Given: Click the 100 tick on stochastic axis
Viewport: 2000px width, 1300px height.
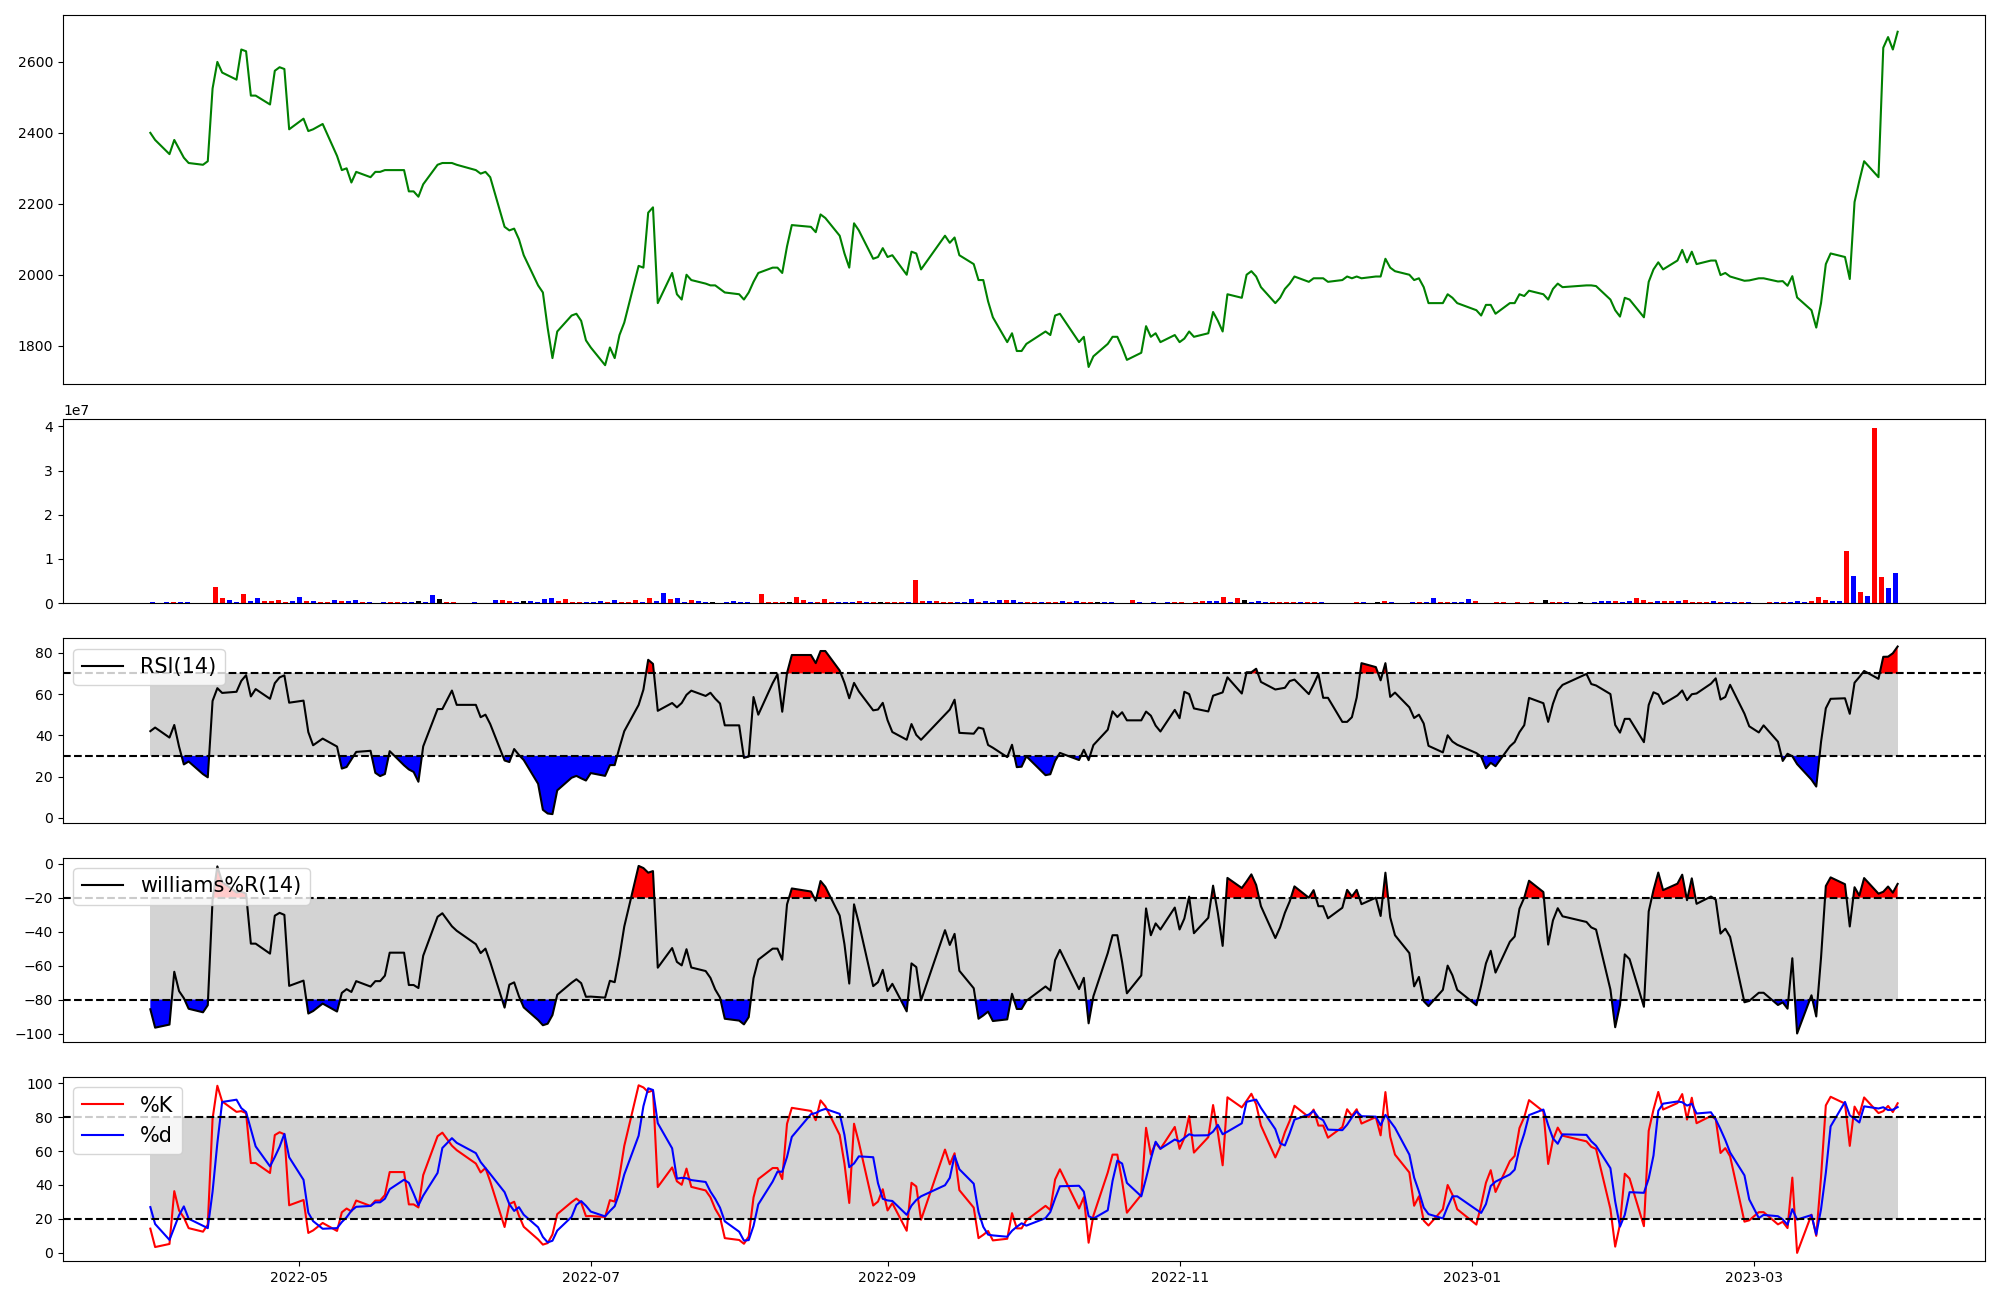Looking at the screenshot, I should [42, 1084].
